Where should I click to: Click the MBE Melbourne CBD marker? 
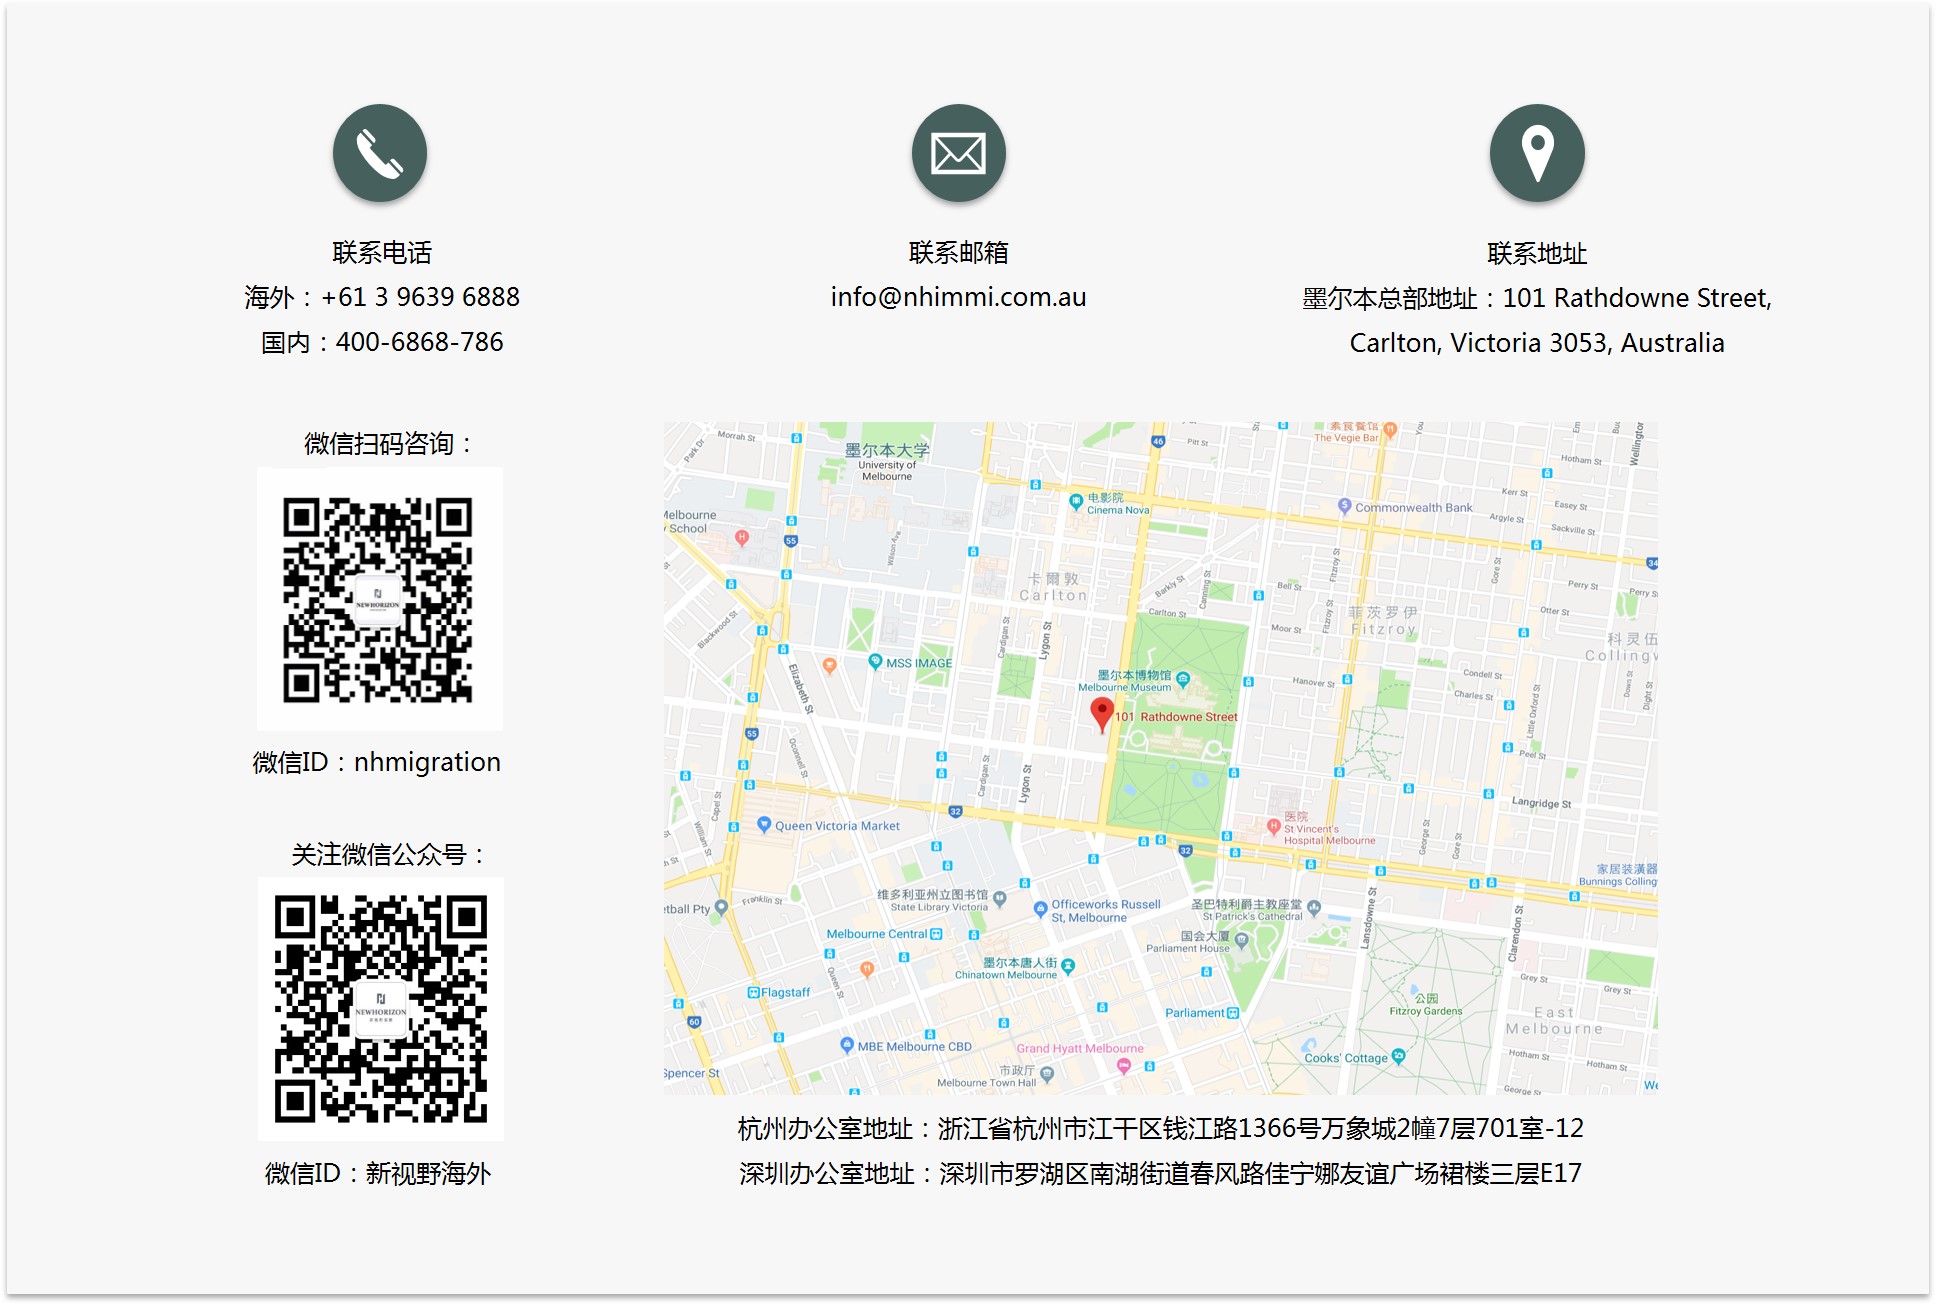tap(847, 1046)
